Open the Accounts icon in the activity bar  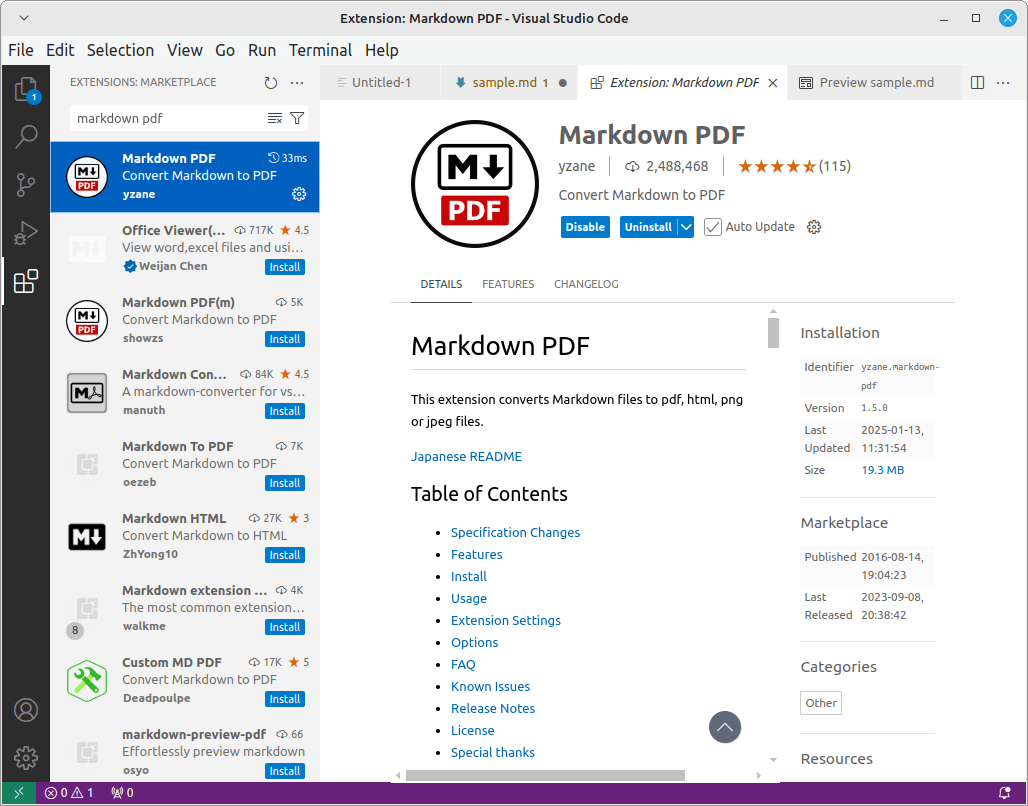pos(26,710)
